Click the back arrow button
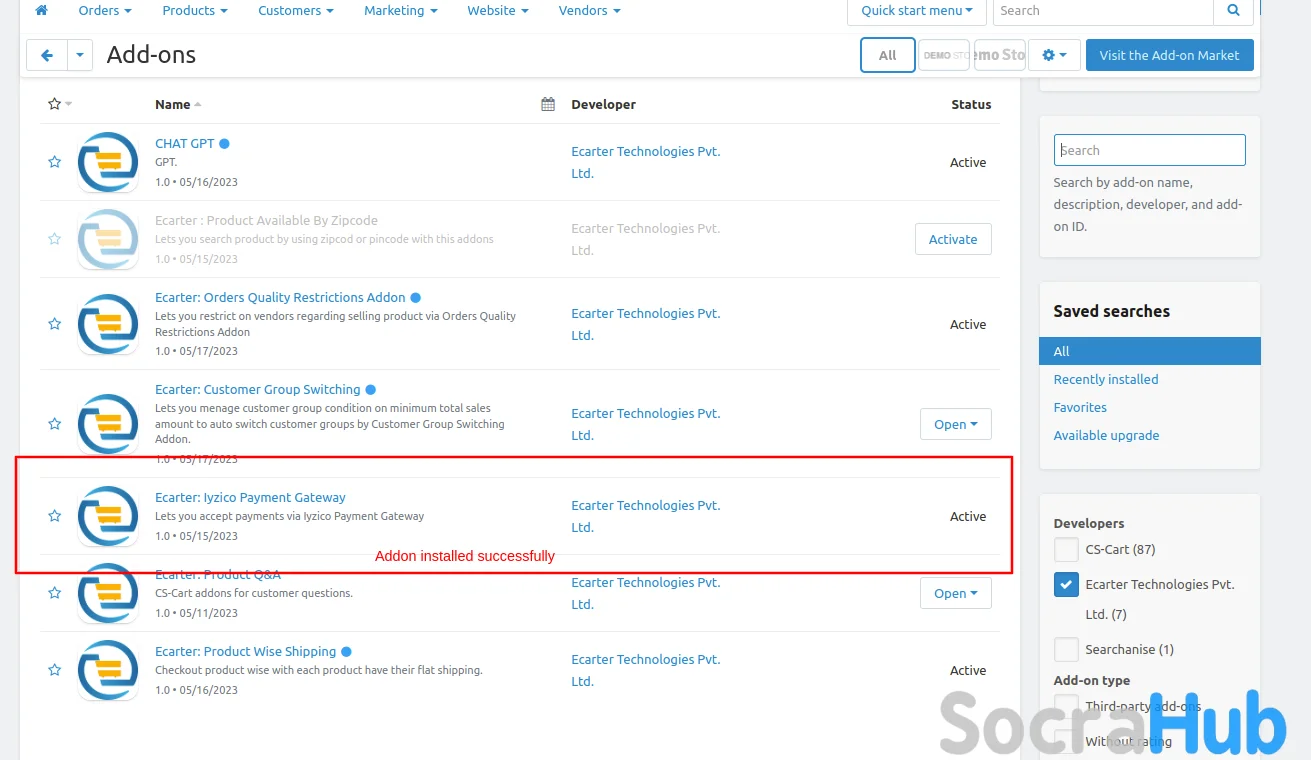Viewport: 1311px width, 760px height. 47,56
